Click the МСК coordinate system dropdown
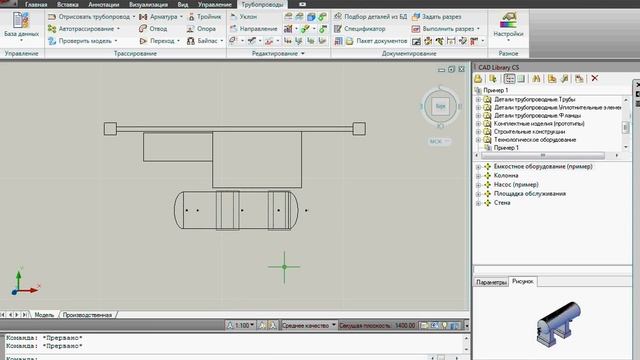Image resolution: width=640 pixels, height=360 pixels. tap(439, 141)
